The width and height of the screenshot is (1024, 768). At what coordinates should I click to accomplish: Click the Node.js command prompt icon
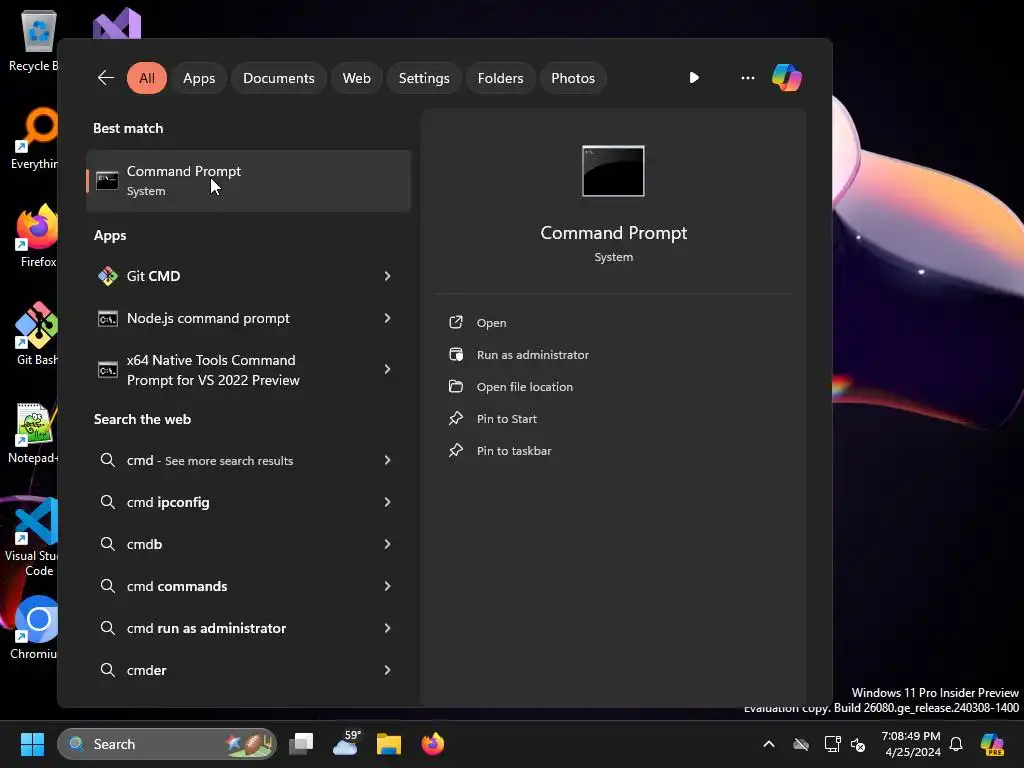click(108, 319)
